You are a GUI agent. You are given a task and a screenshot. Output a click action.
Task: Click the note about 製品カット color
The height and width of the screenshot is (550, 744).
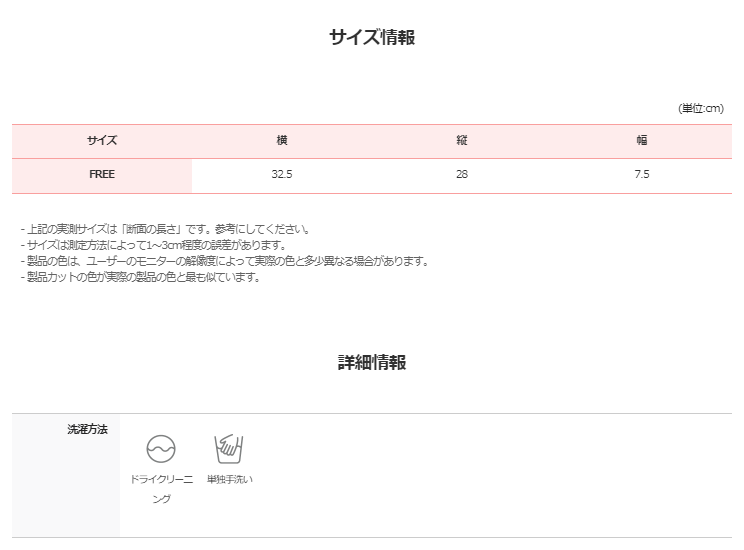pyautogui.click(x=140, y=277)
